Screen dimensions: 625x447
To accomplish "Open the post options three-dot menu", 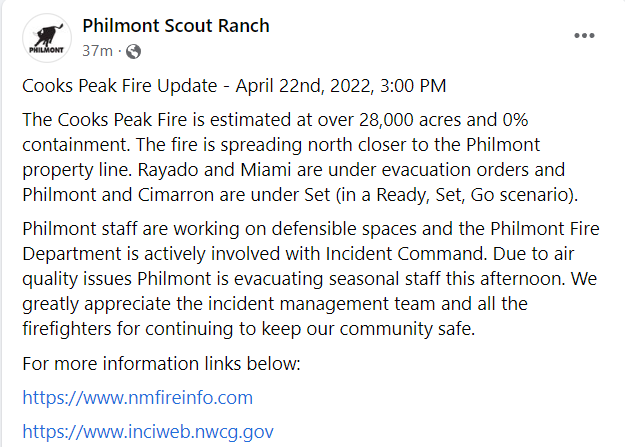I will coord(584,35).
